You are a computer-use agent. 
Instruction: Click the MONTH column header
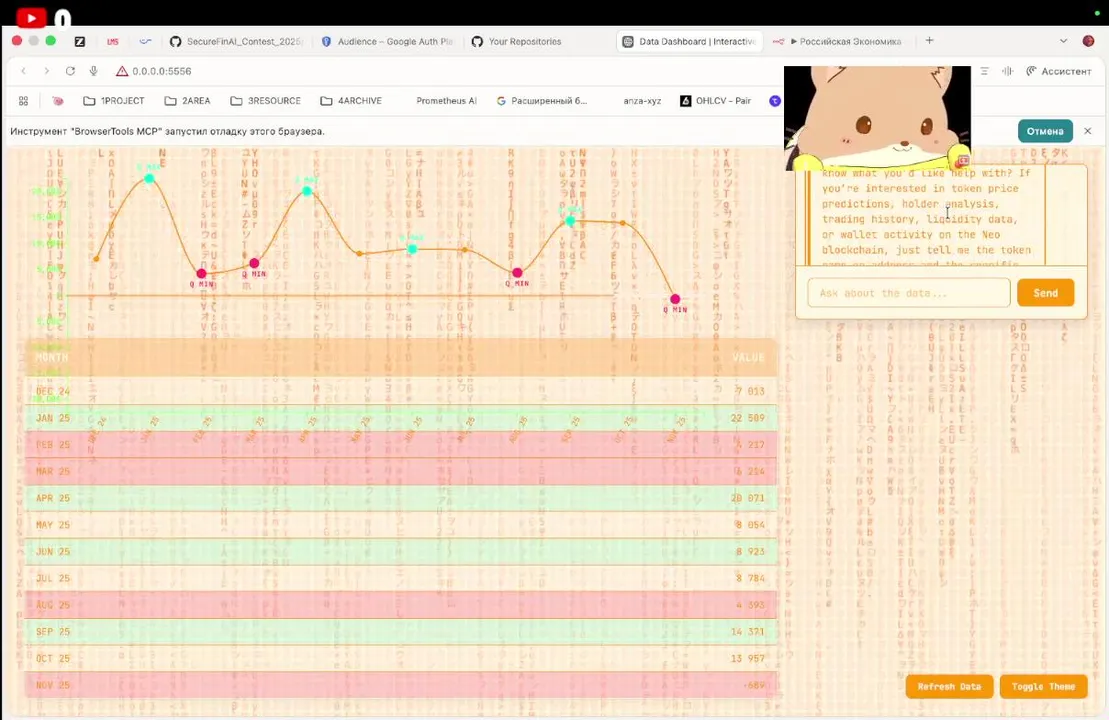[x=52, y=357]
